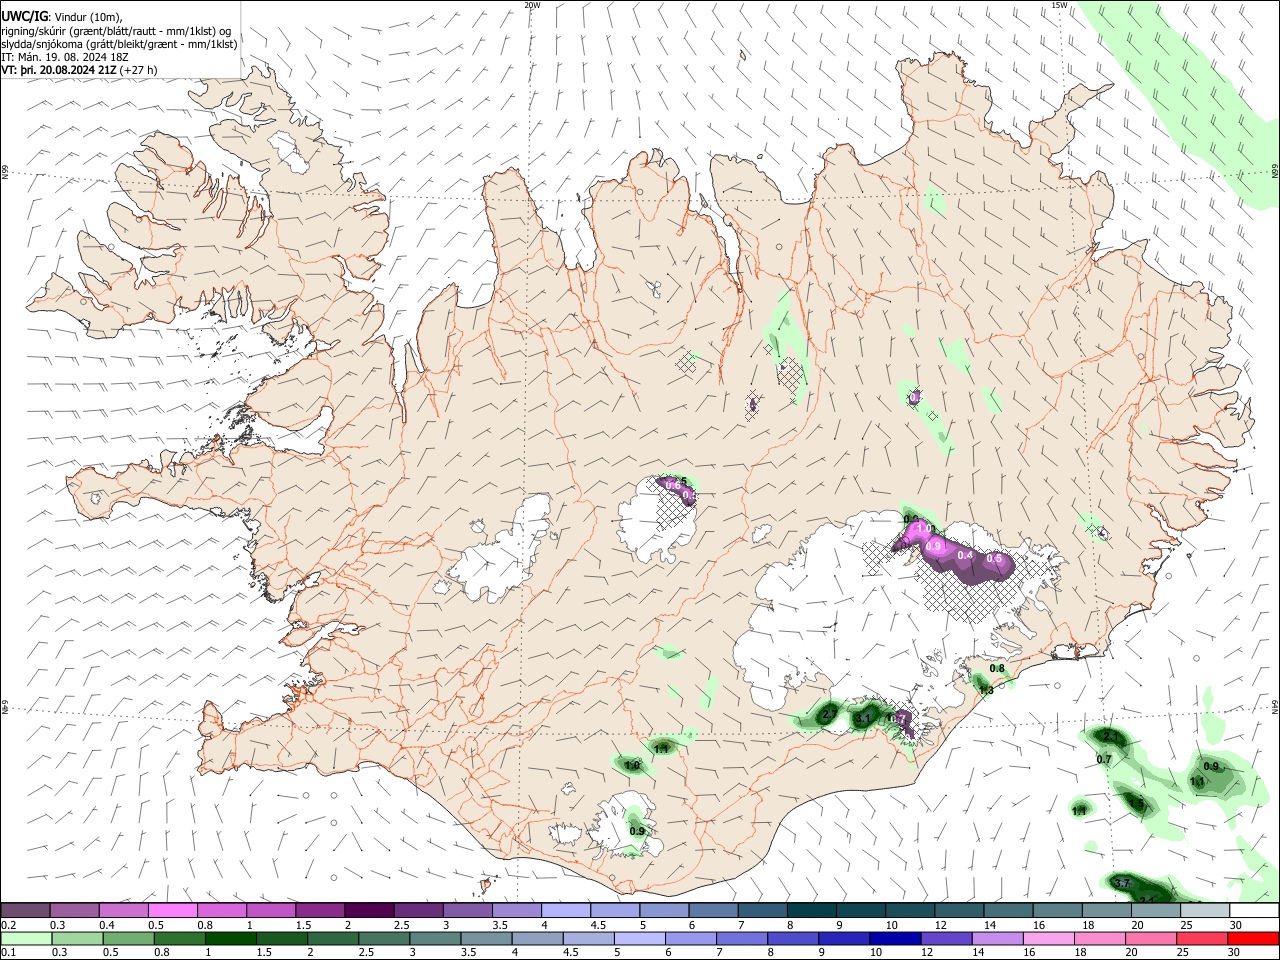Viewport: 1280px width, 960px height.
Task: Select the "rigning/skúrir (grænt/blátt/rautt" header line
Action: point(116,30)
